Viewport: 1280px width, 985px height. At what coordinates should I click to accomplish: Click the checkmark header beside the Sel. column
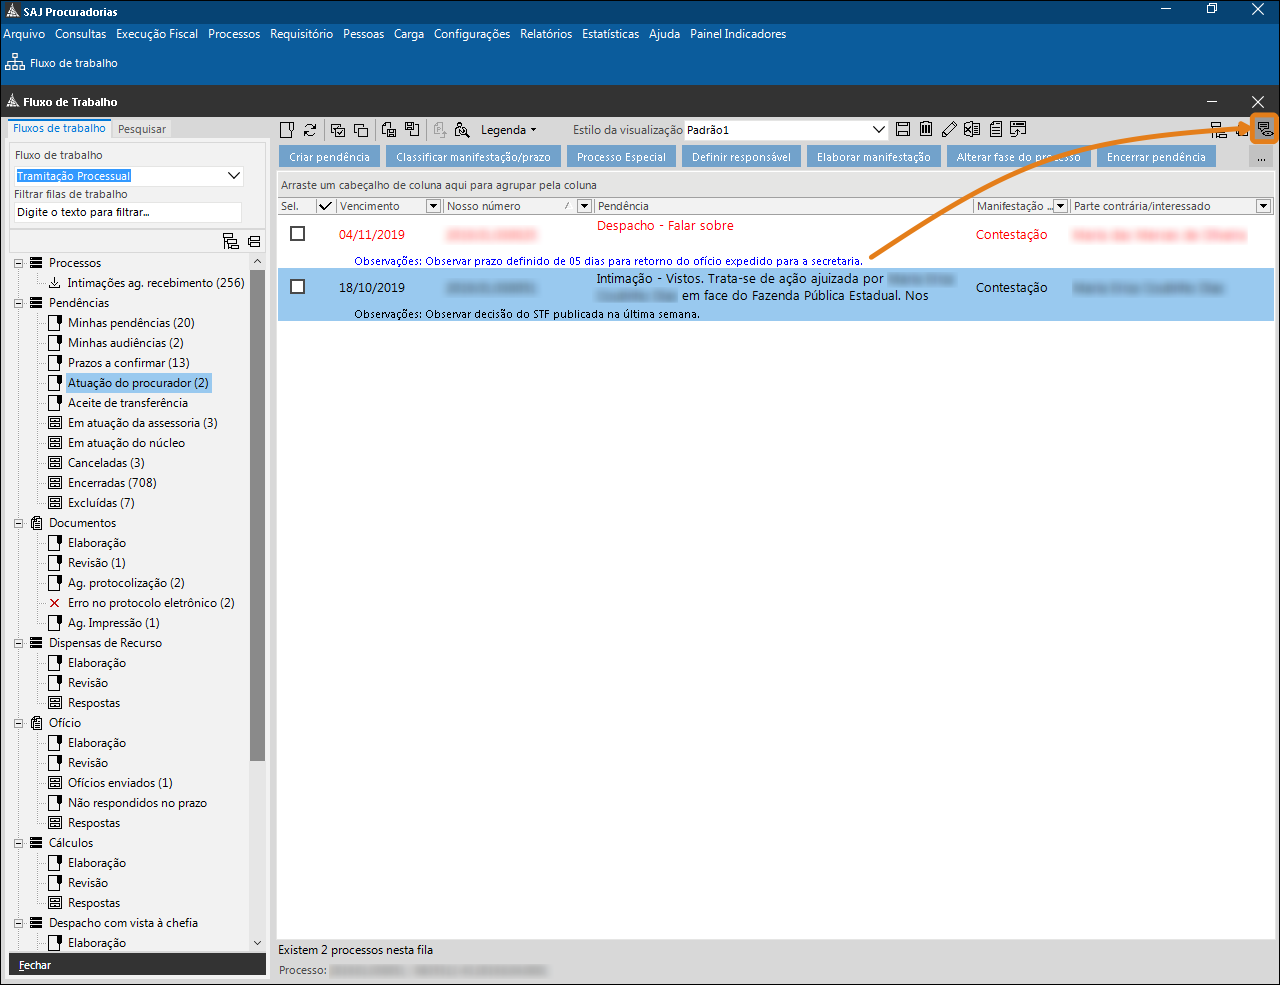(x=325, y=206)
